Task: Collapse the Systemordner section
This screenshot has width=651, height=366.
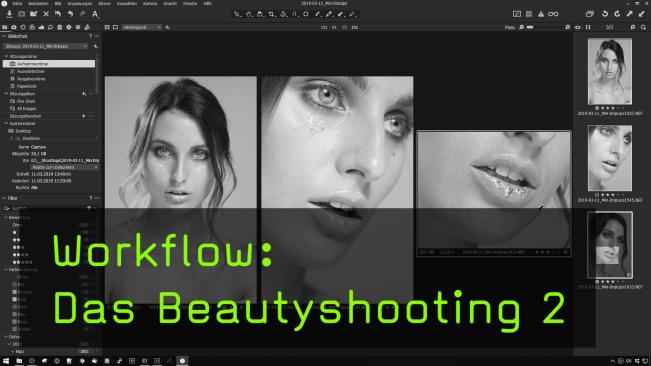Action: pyautogui.click(x=6, y=124)
